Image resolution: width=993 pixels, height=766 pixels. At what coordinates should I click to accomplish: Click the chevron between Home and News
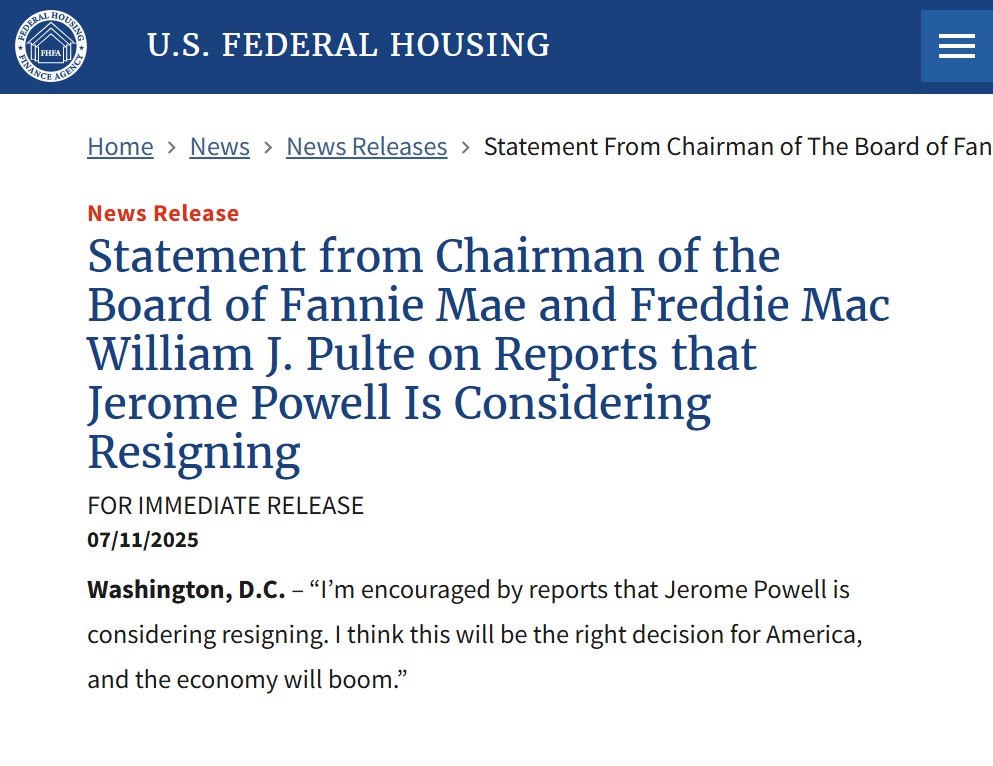click(172, 147)
